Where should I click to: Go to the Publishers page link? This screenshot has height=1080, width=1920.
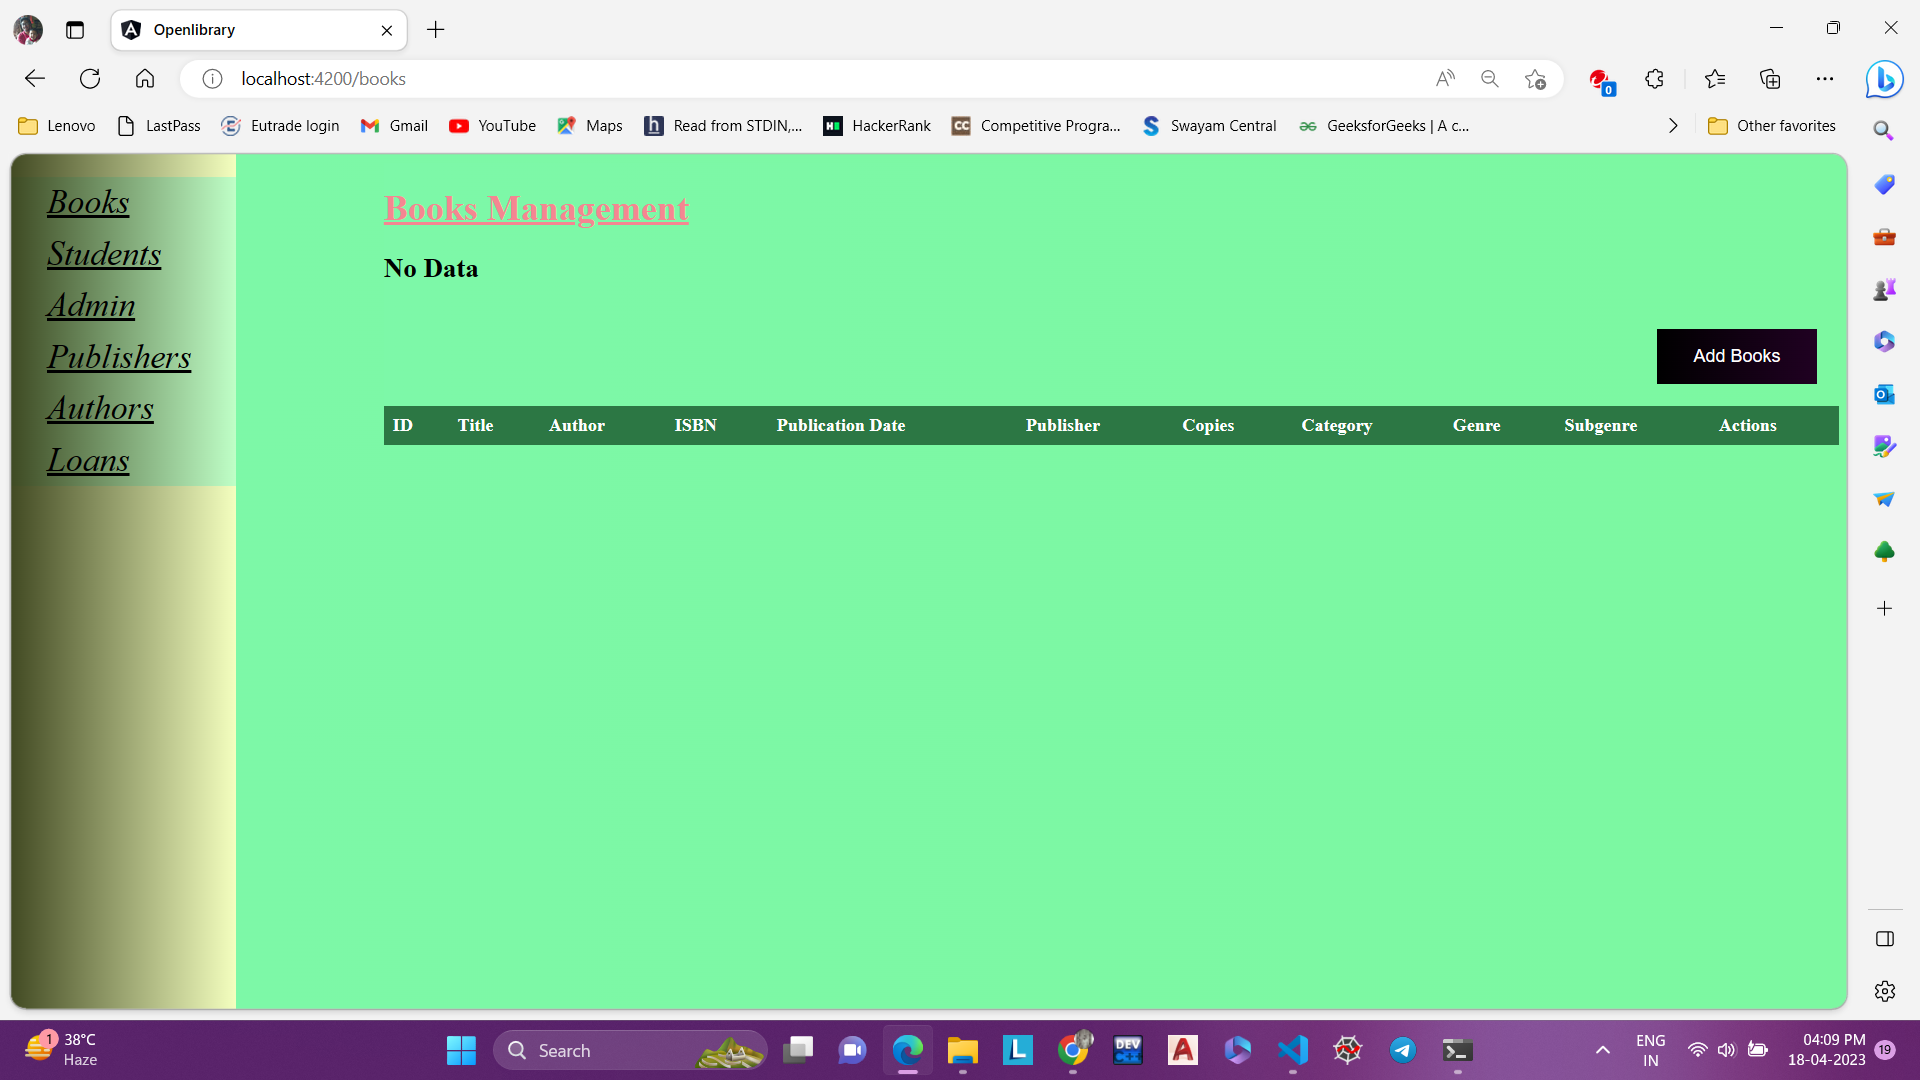tap(119, 357)
